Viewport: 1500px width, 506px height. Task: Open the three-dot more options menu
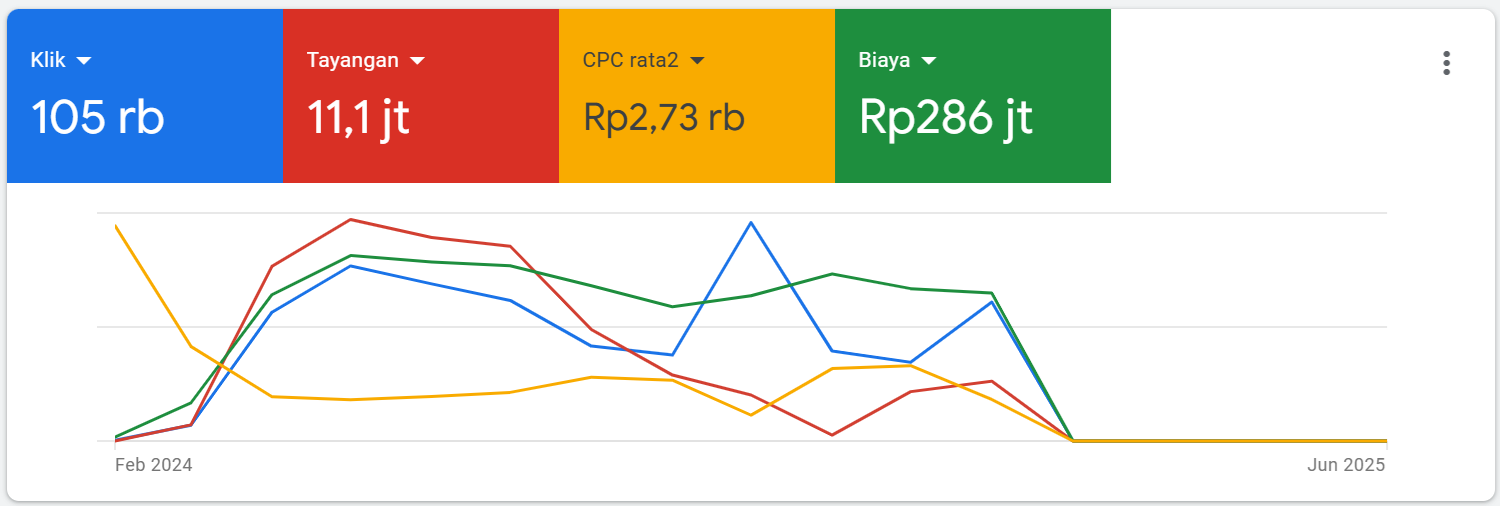(1446, 63)
